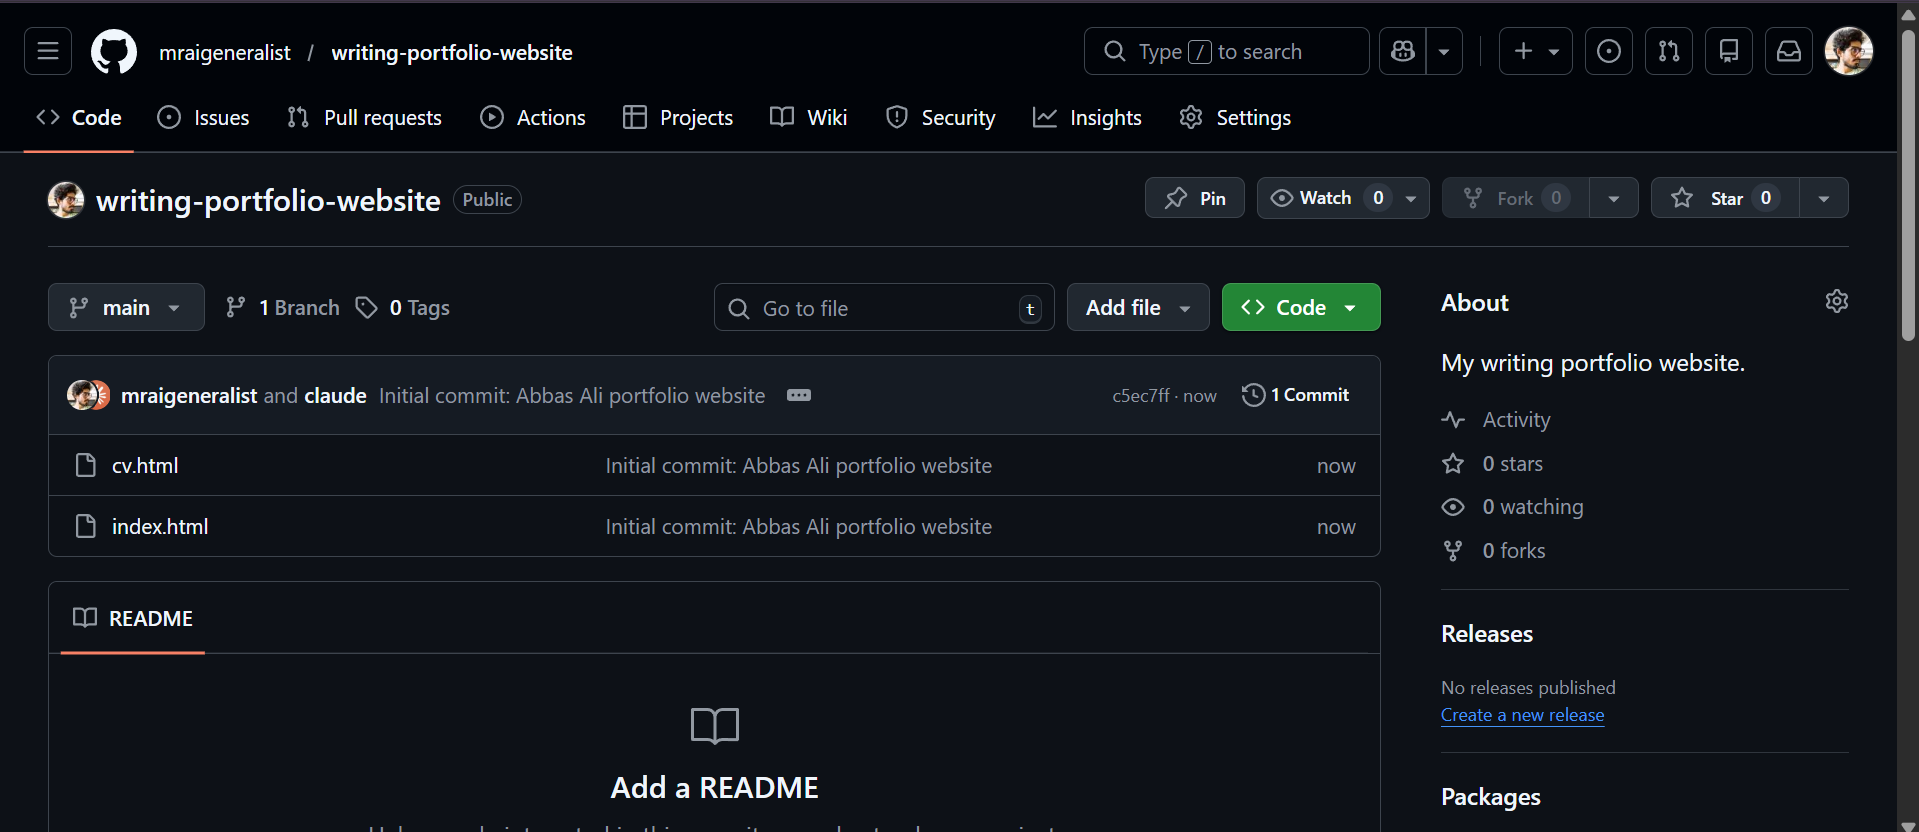Open star lists dropdown arrow
1919x832 pixels.
1824,198
